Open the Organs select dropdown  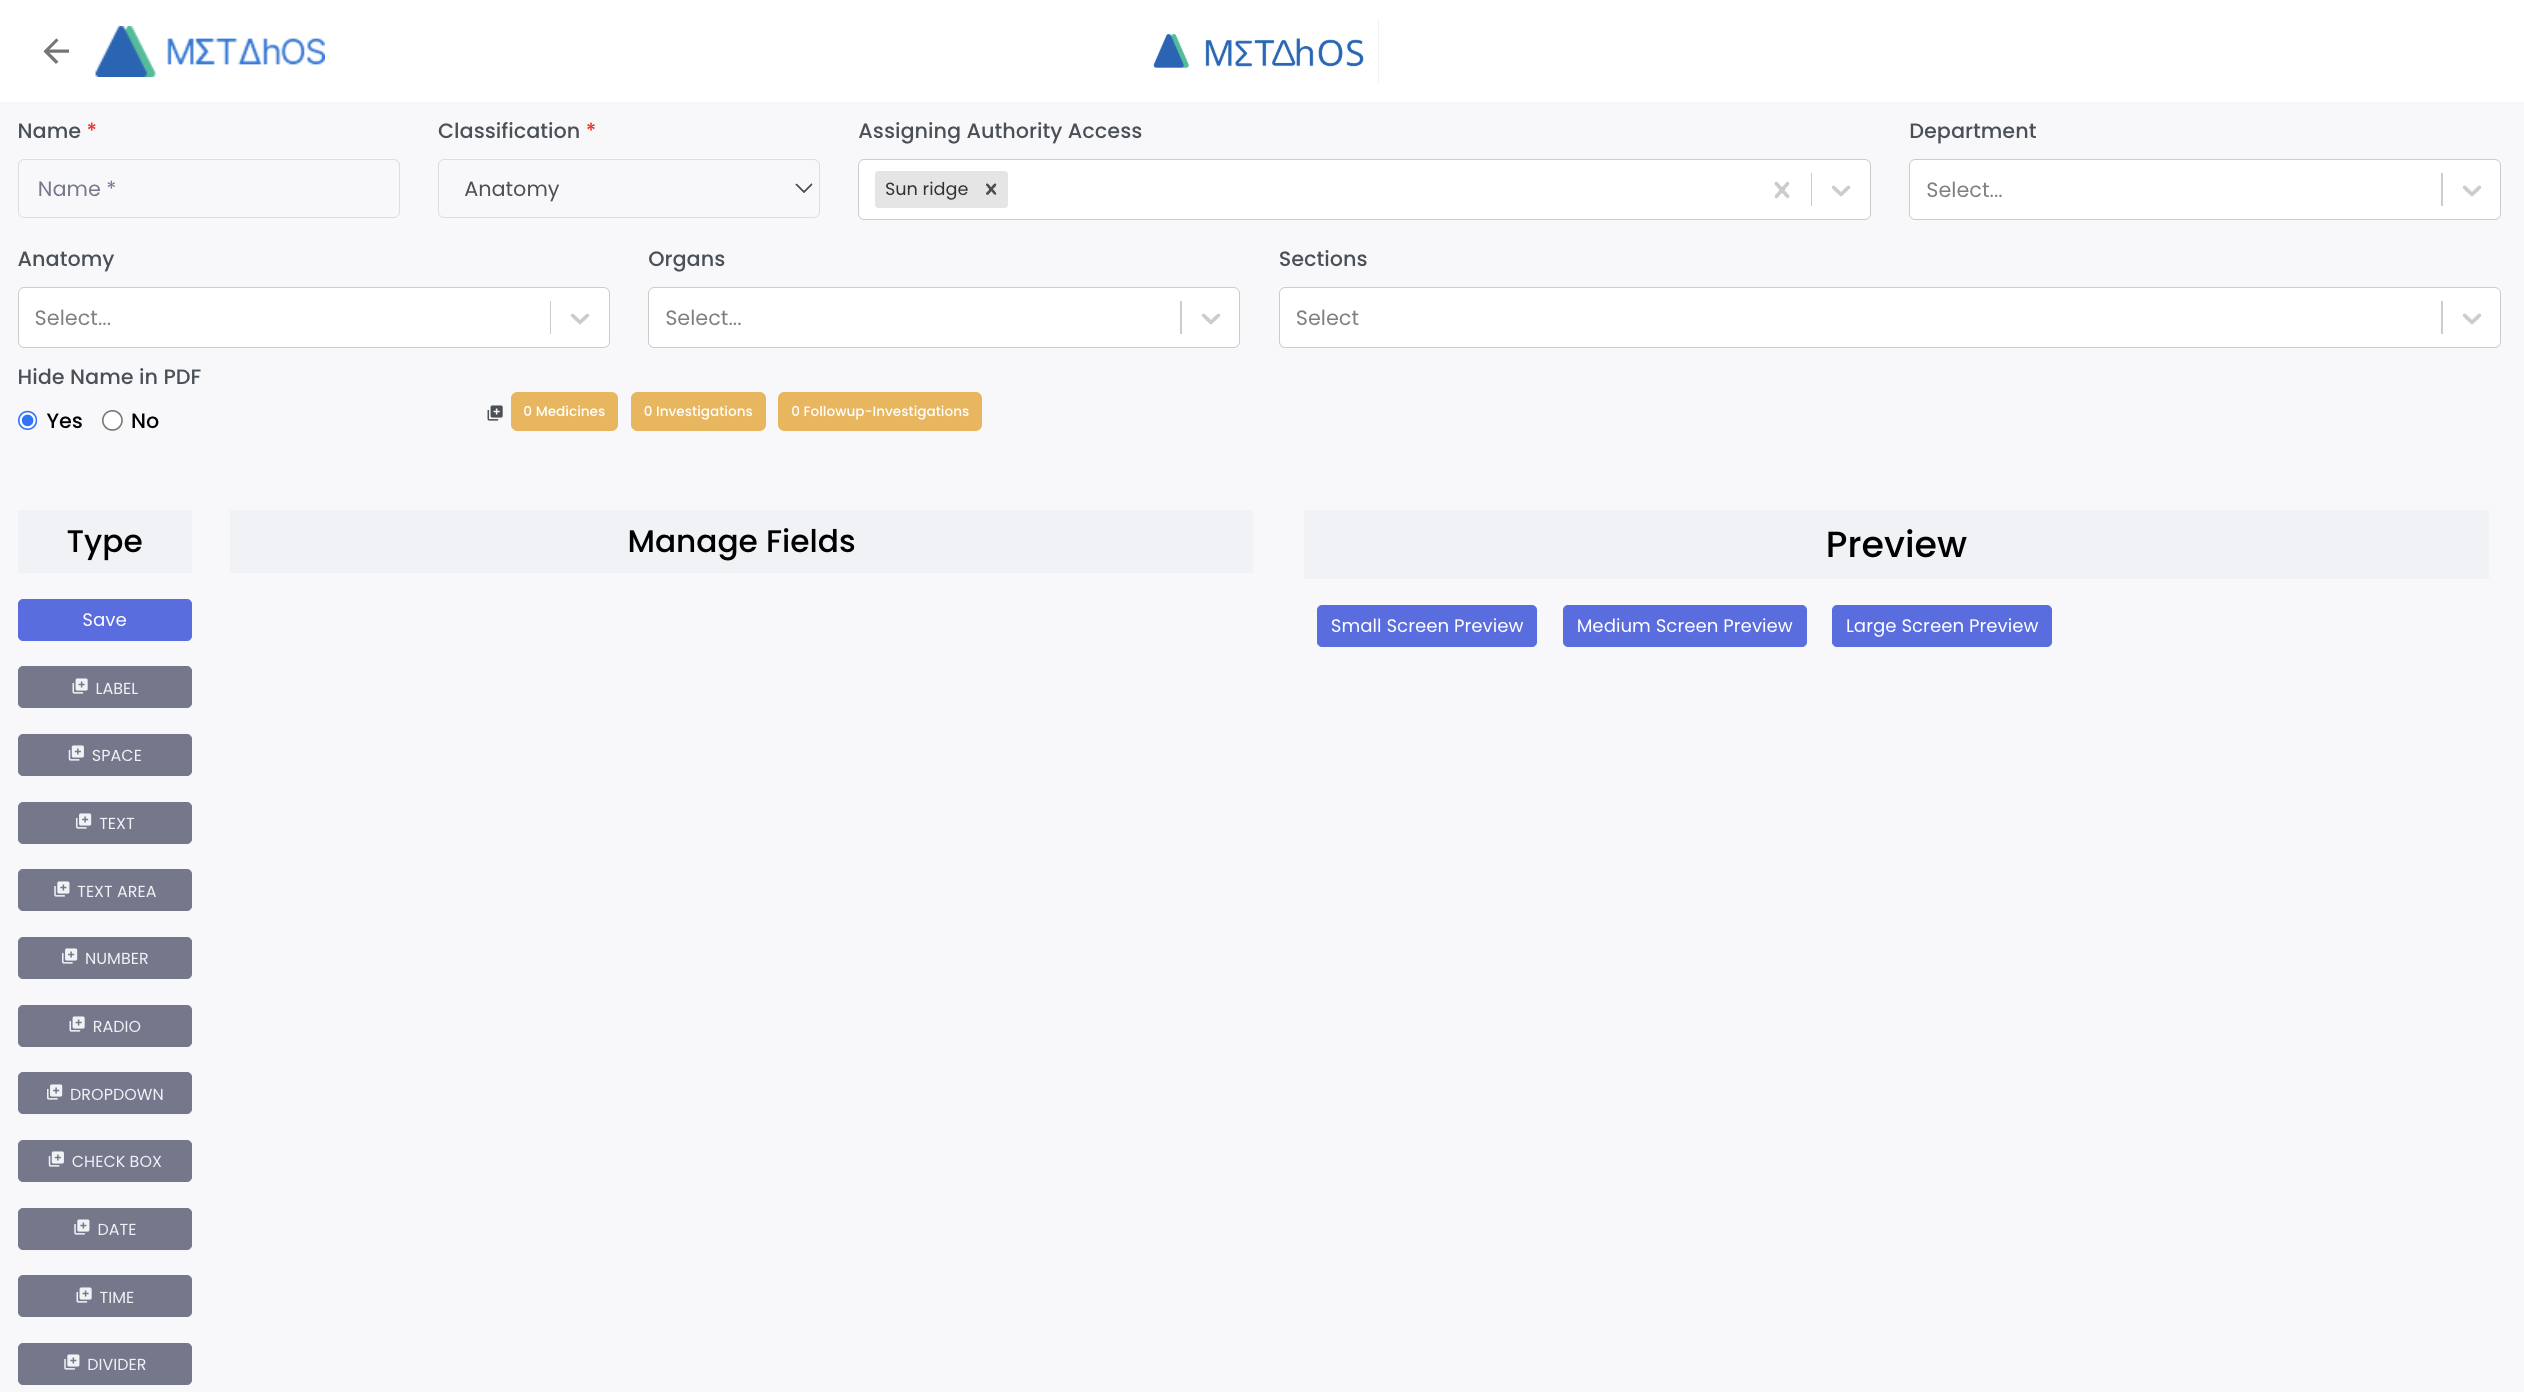click(x=1210, y=318)
